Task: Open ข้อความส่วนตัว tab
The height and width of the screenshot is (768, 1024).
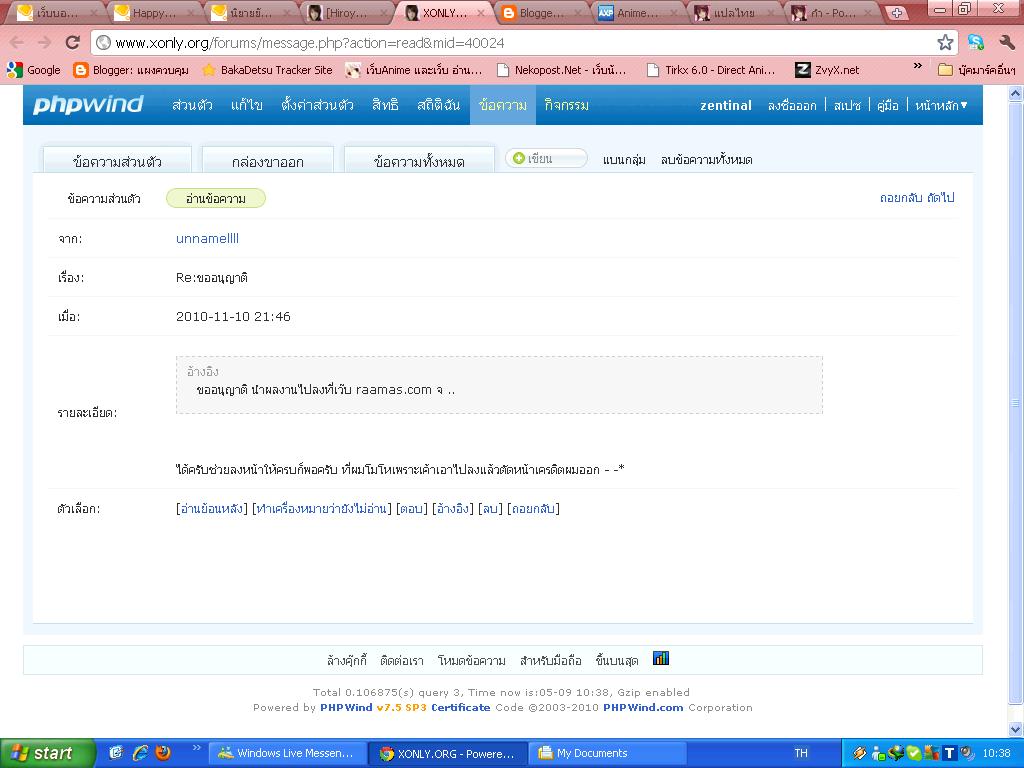Action: (118, 161)
